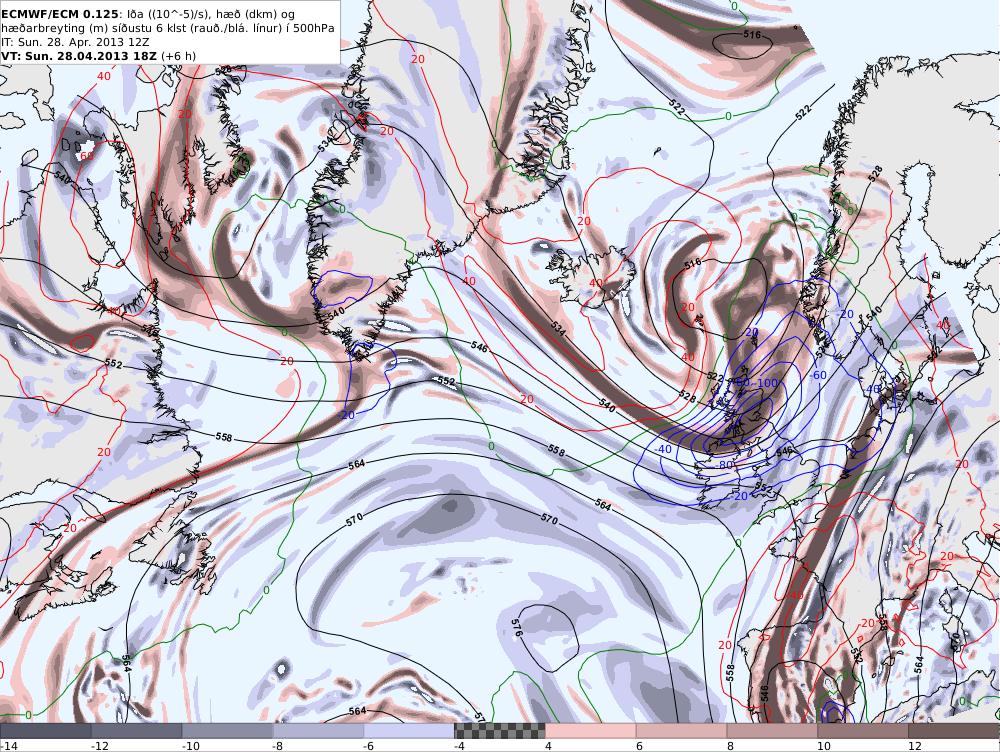Choose the pale lavender swatch between -6 and -4
Screen dimensions: 1000x752
click(409, 731)
